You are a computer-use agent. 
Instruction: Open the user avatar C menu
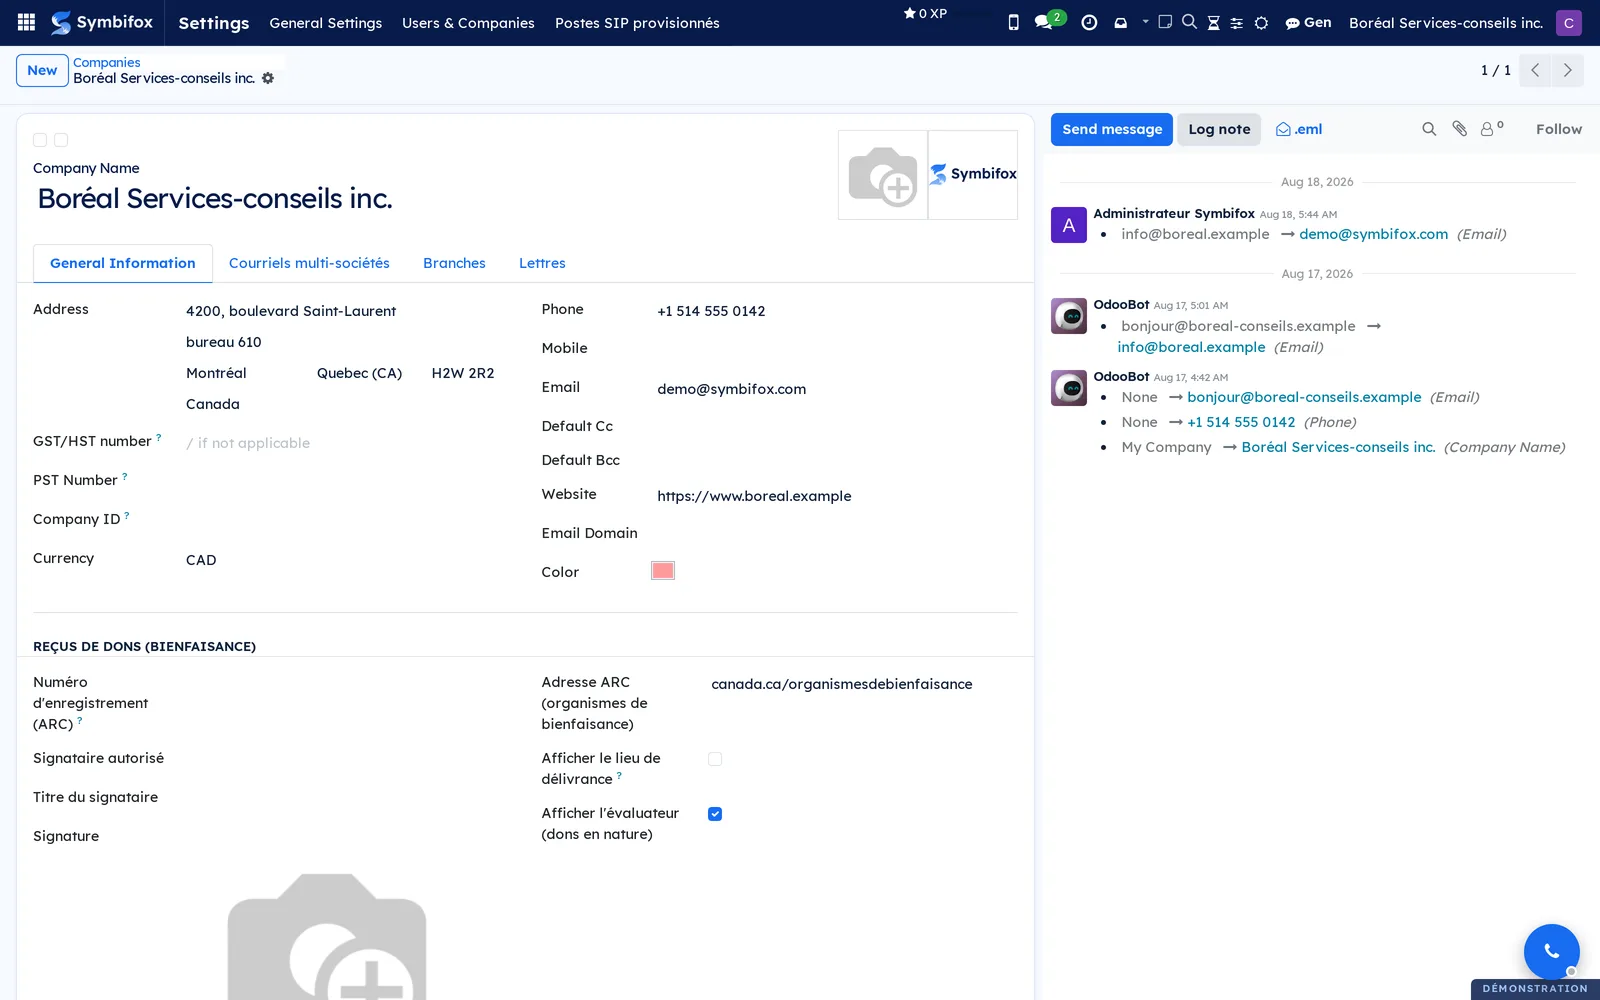(1569, 22)
